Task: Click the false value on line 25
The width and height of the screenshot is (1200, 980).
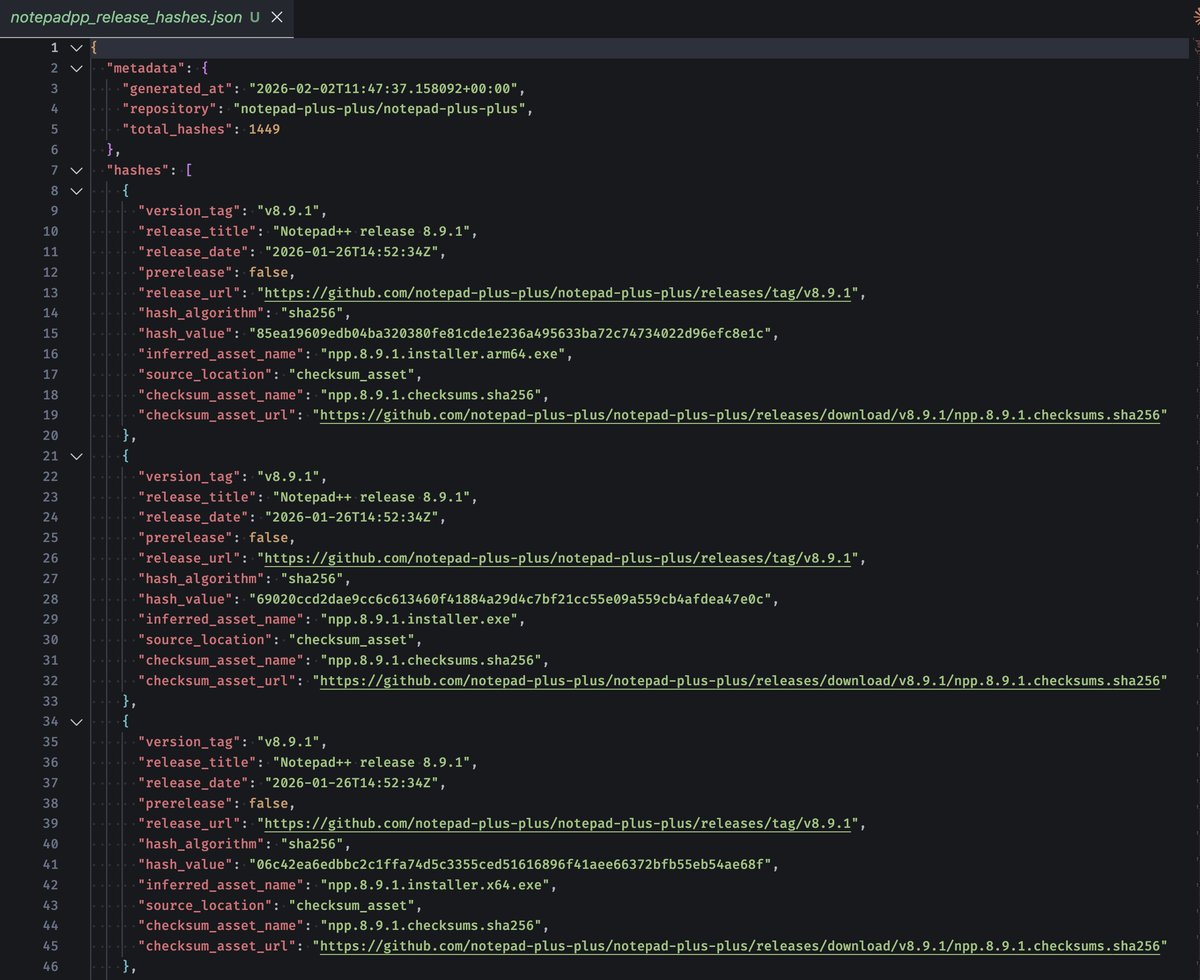Action: tap(268, 538)
